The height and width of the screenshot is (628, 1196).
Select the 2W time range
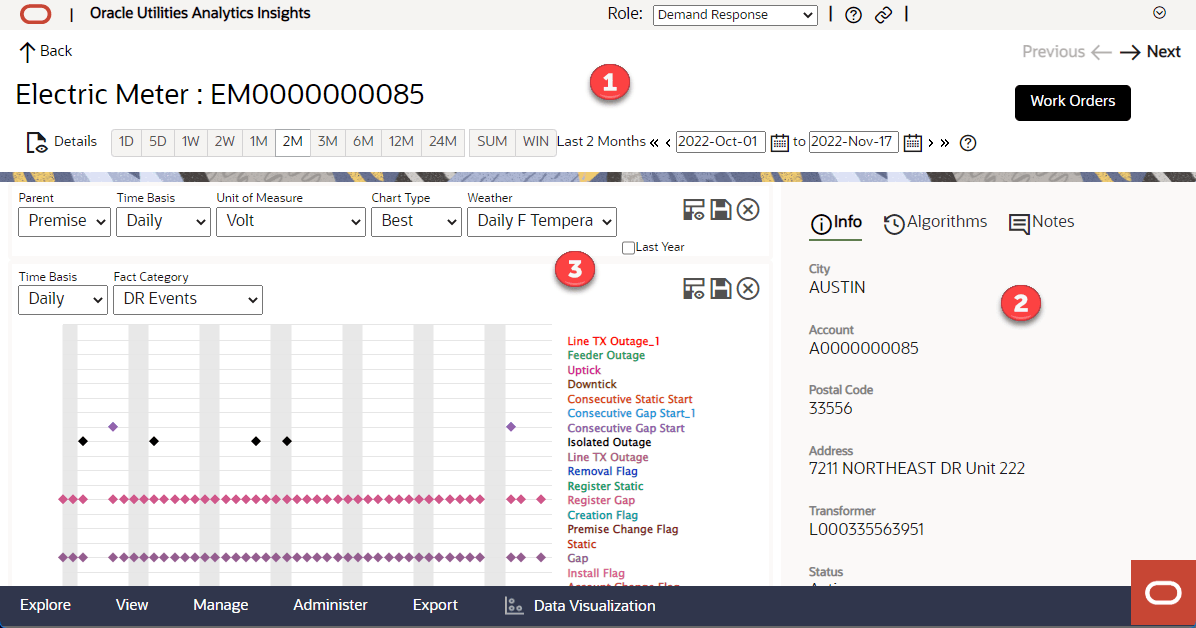(224, 142)
